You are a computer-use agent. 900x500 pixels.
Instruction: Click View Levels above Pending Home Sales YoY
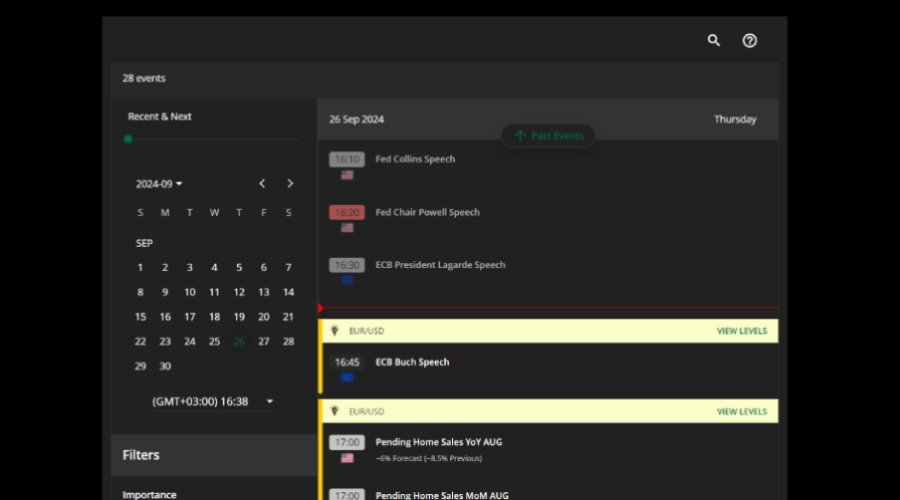741,411
